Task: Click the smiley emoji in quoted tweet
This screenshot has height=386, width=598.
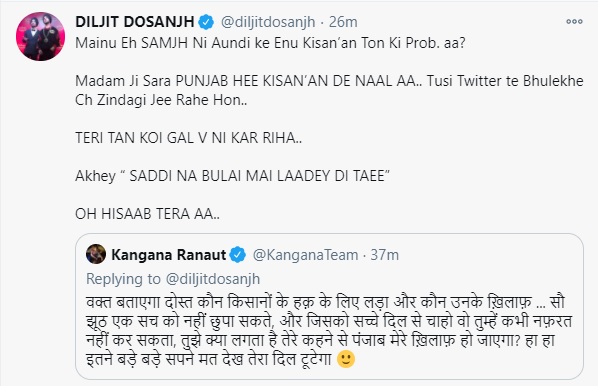Action: coord(346,359)
